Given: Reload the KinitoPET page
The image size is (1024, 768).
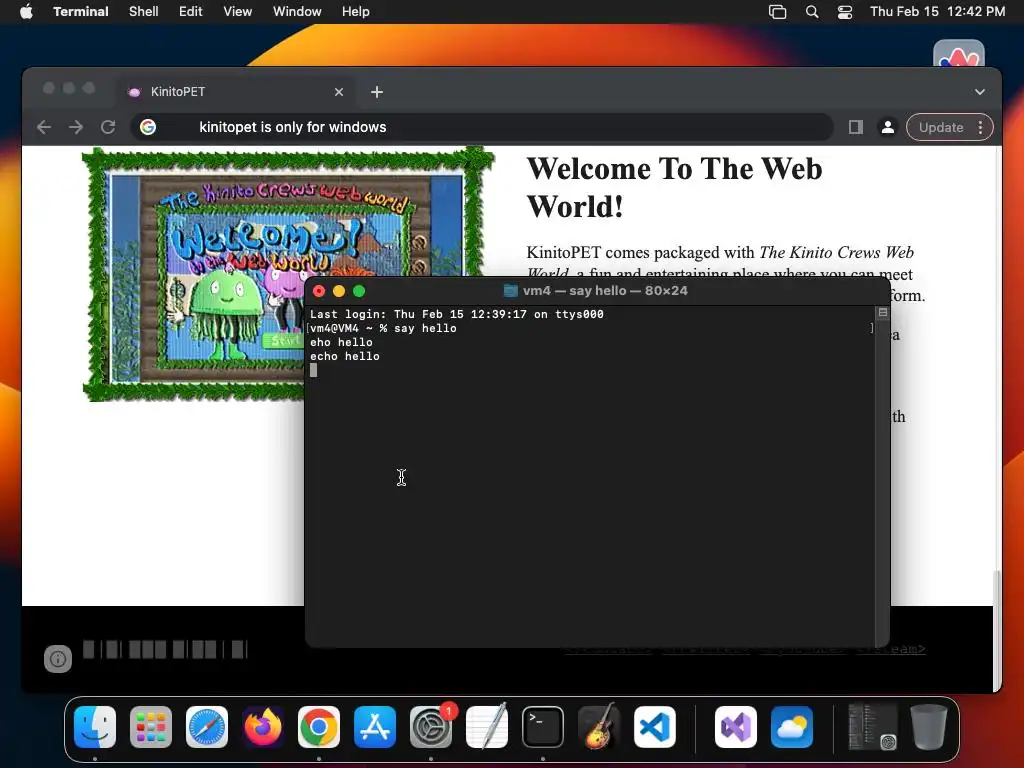Looking at the screenshot, I should (x=108, y=127).
